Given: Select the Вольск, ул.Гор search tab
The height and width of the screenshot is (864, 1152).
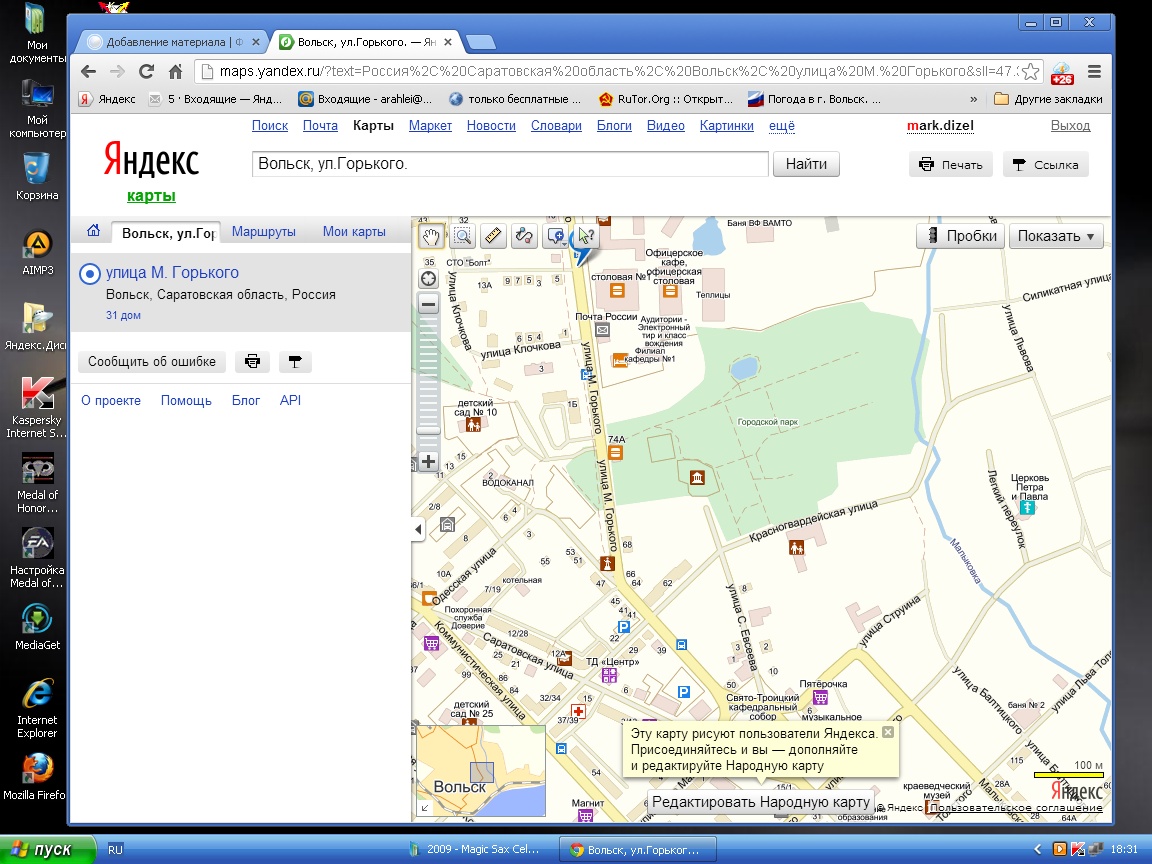Looking at the screenshot, I should tap(168, 233).
